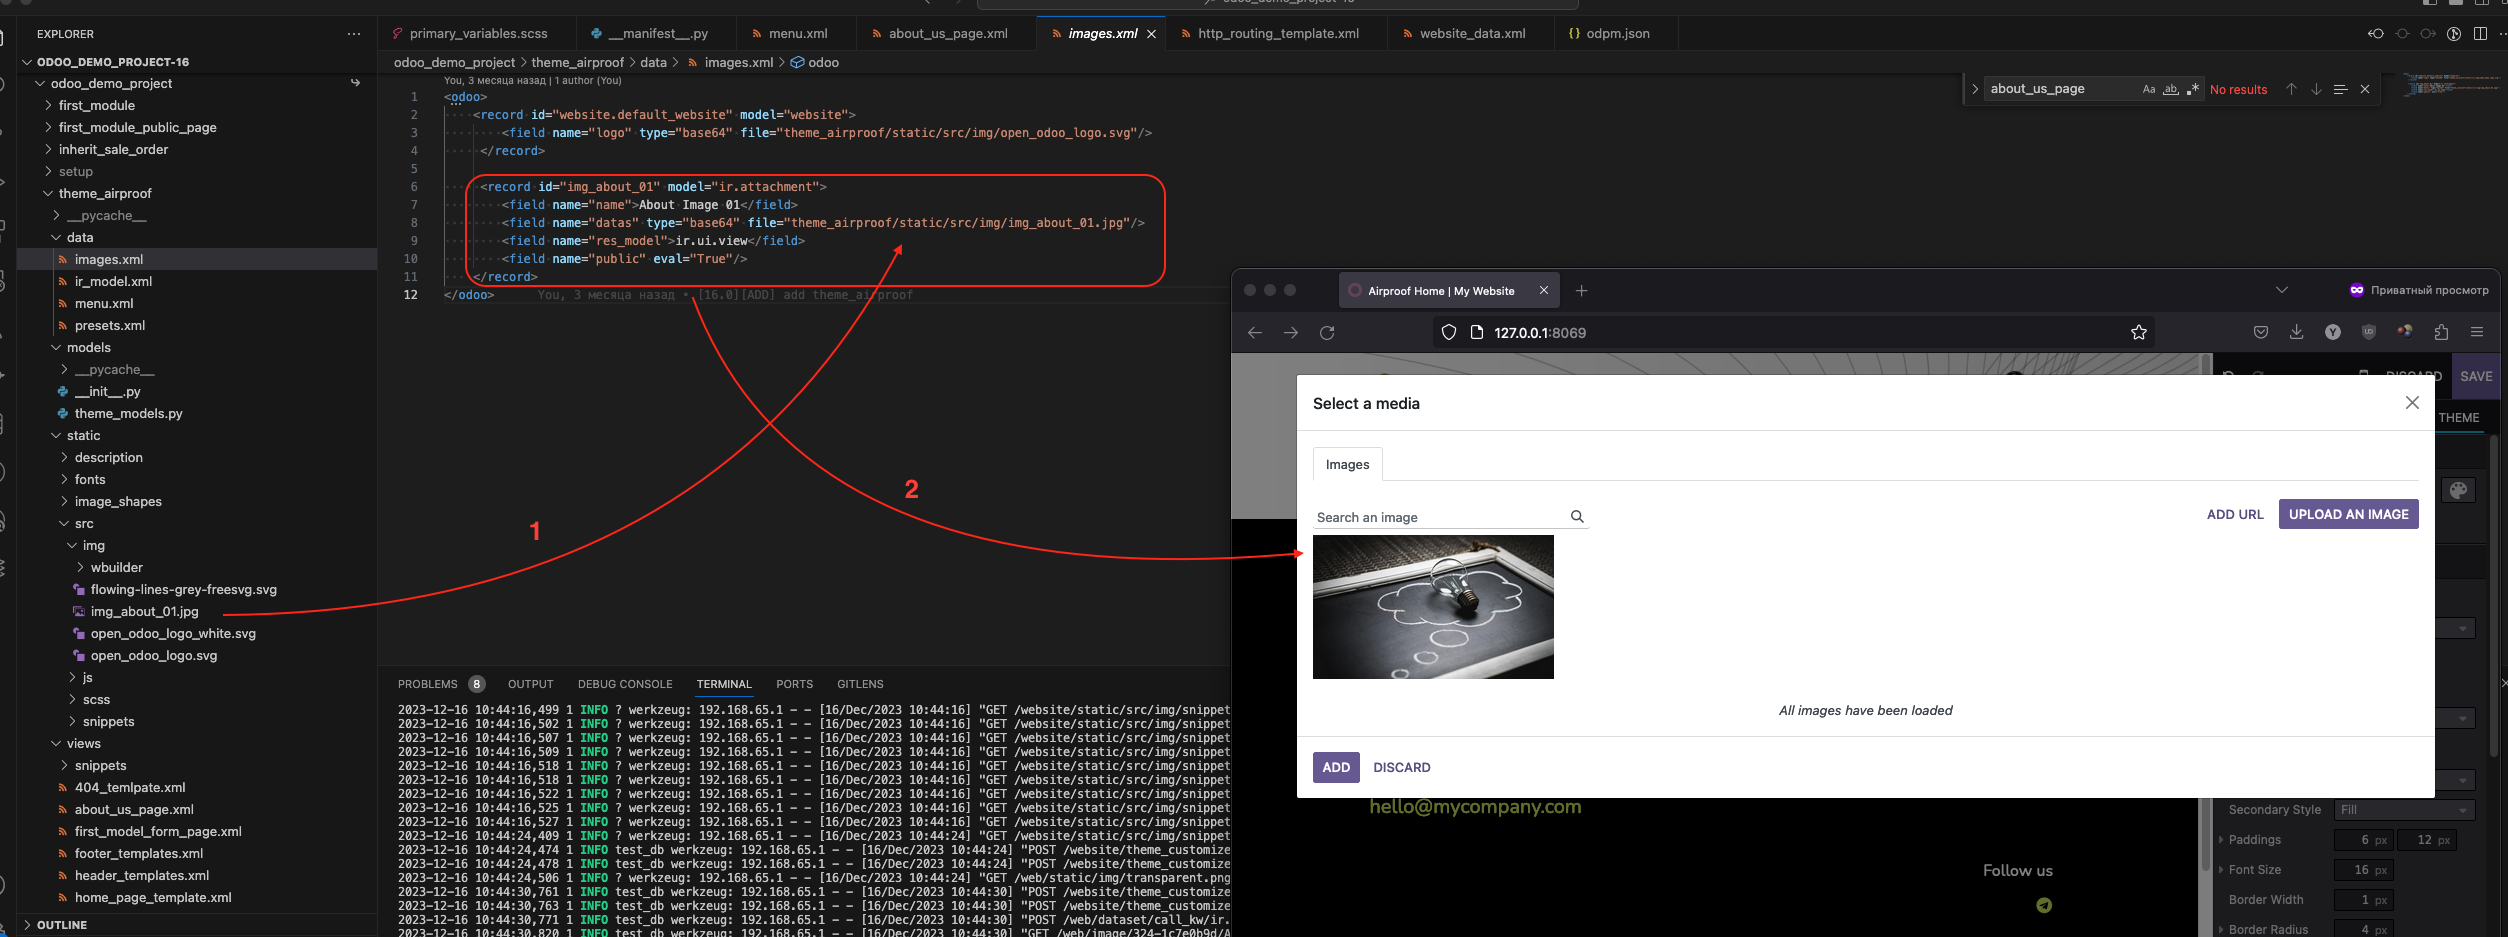Open Explorer more actions ellipsis
Viewport: 2508px width, 937px height.
point(354,34)
